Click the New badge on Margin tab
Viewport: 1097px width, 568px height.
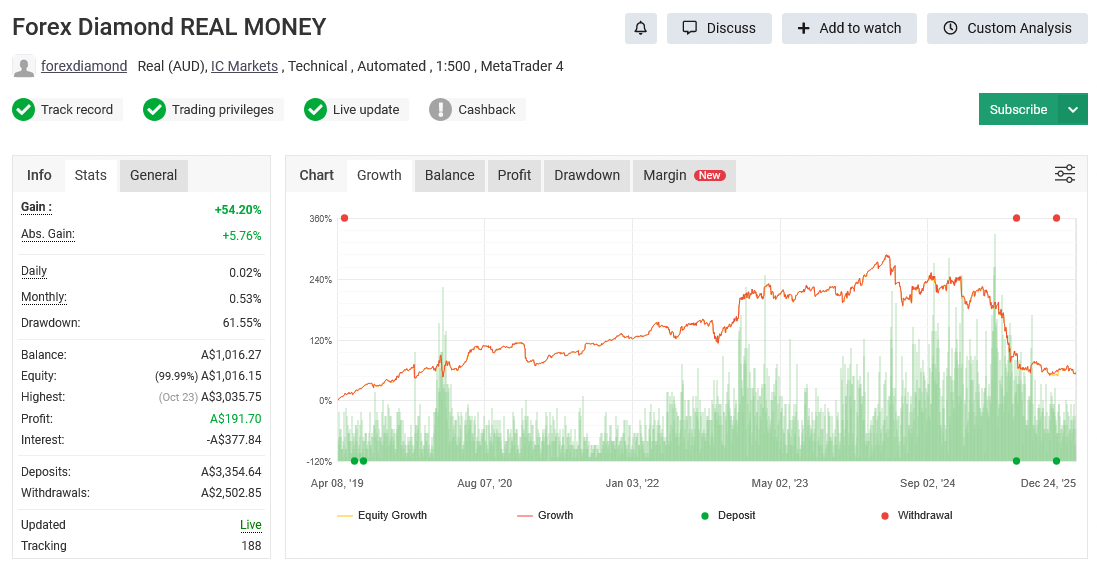coord(709,176)
